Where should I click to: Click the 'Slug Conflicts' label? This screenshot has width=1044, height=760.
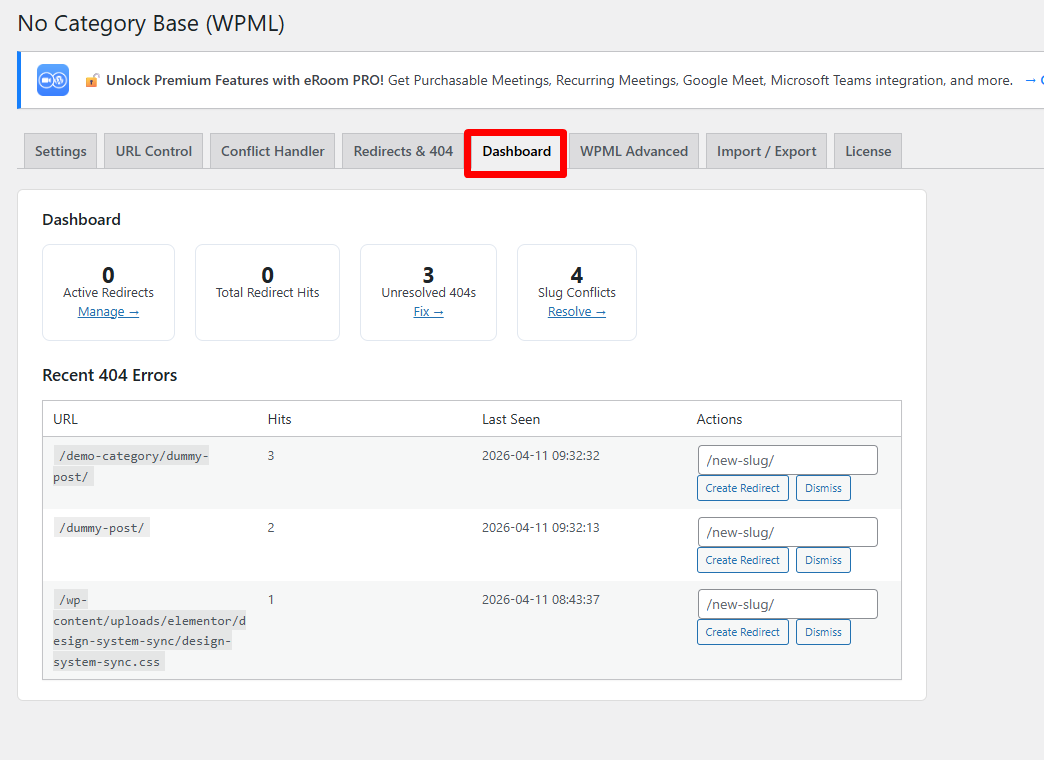click(x=577, y=292)
